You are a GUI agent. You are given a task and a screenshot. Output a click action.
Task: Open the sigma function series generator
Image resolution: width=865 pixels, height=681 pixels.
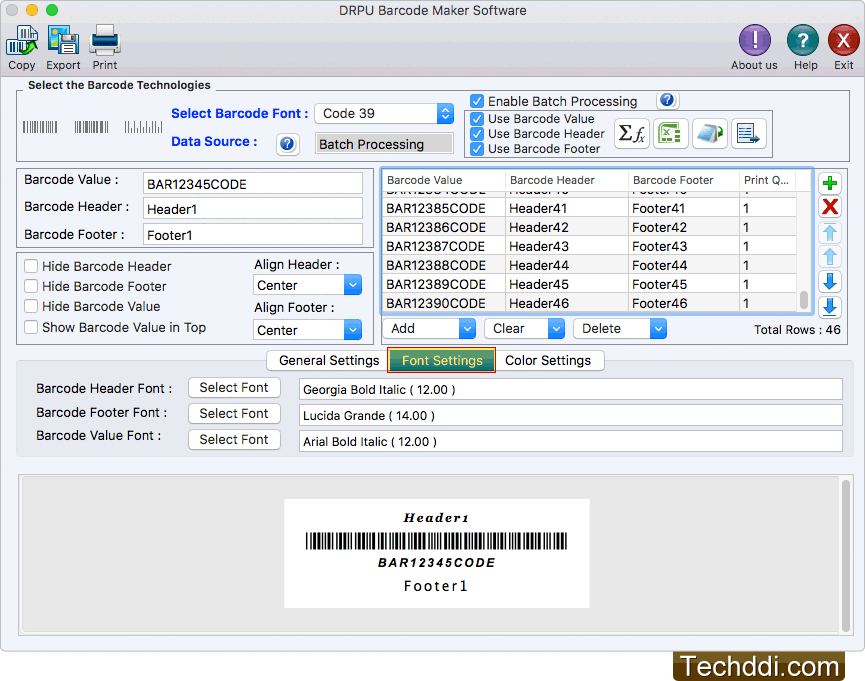point(632,134)
